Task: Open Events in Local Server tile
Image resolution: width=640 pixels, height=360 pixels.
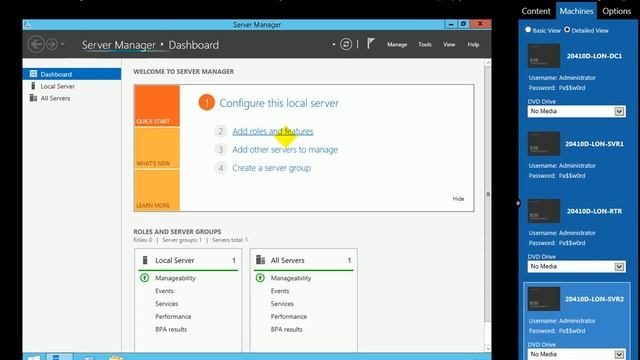Action: coord(164,291)
